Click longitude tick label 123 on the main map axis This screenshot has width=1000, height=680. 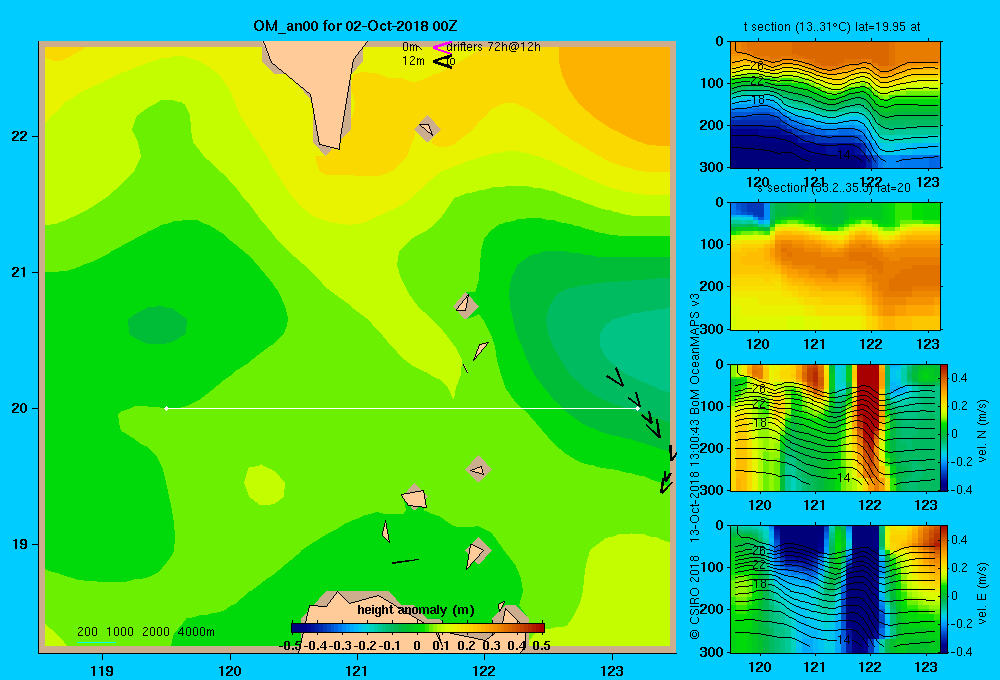[612, 670]
